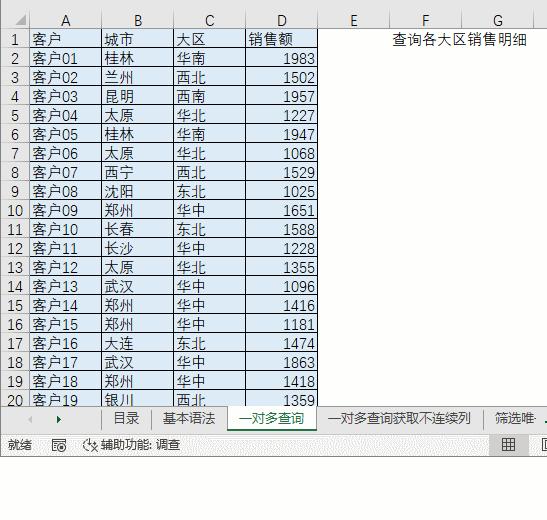Image resolution: width=547 pixels, height=520 pixels.
Task: Select city cell 长春
Action: tap(138, 229)
